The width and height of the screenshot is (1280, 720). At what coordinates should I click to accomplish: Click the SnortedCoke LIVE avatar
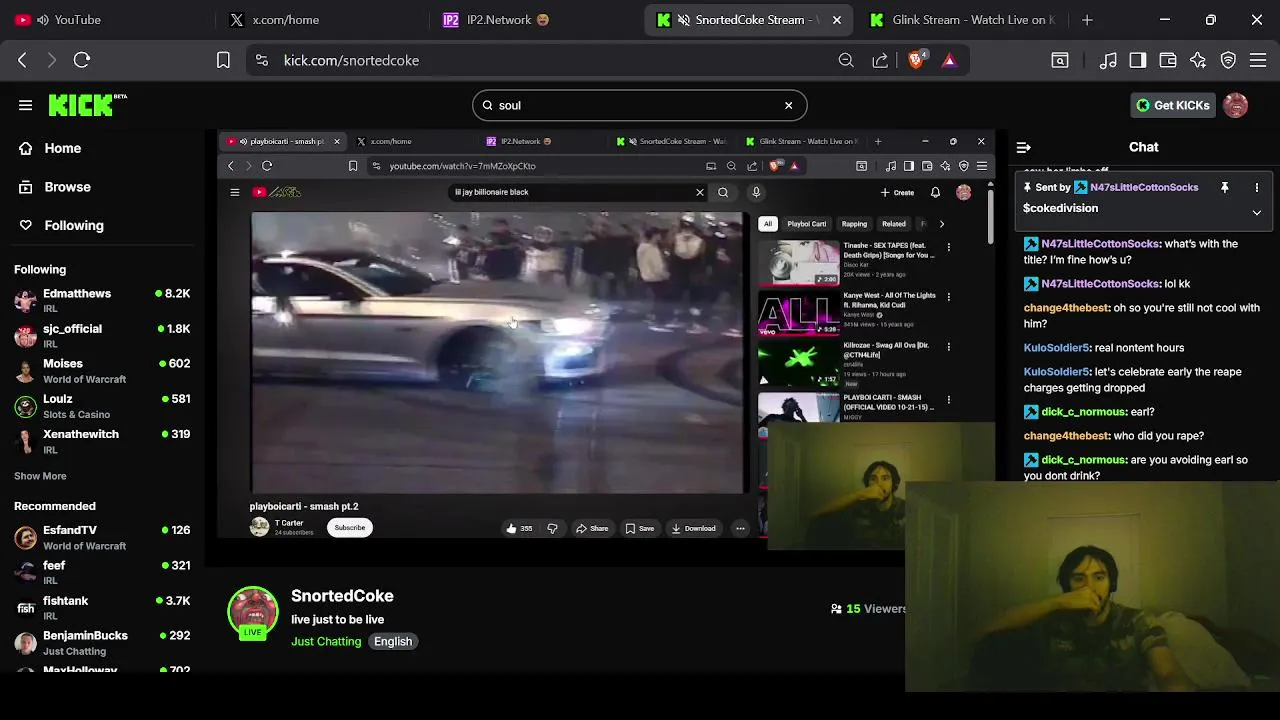click(x=253, y=612)
